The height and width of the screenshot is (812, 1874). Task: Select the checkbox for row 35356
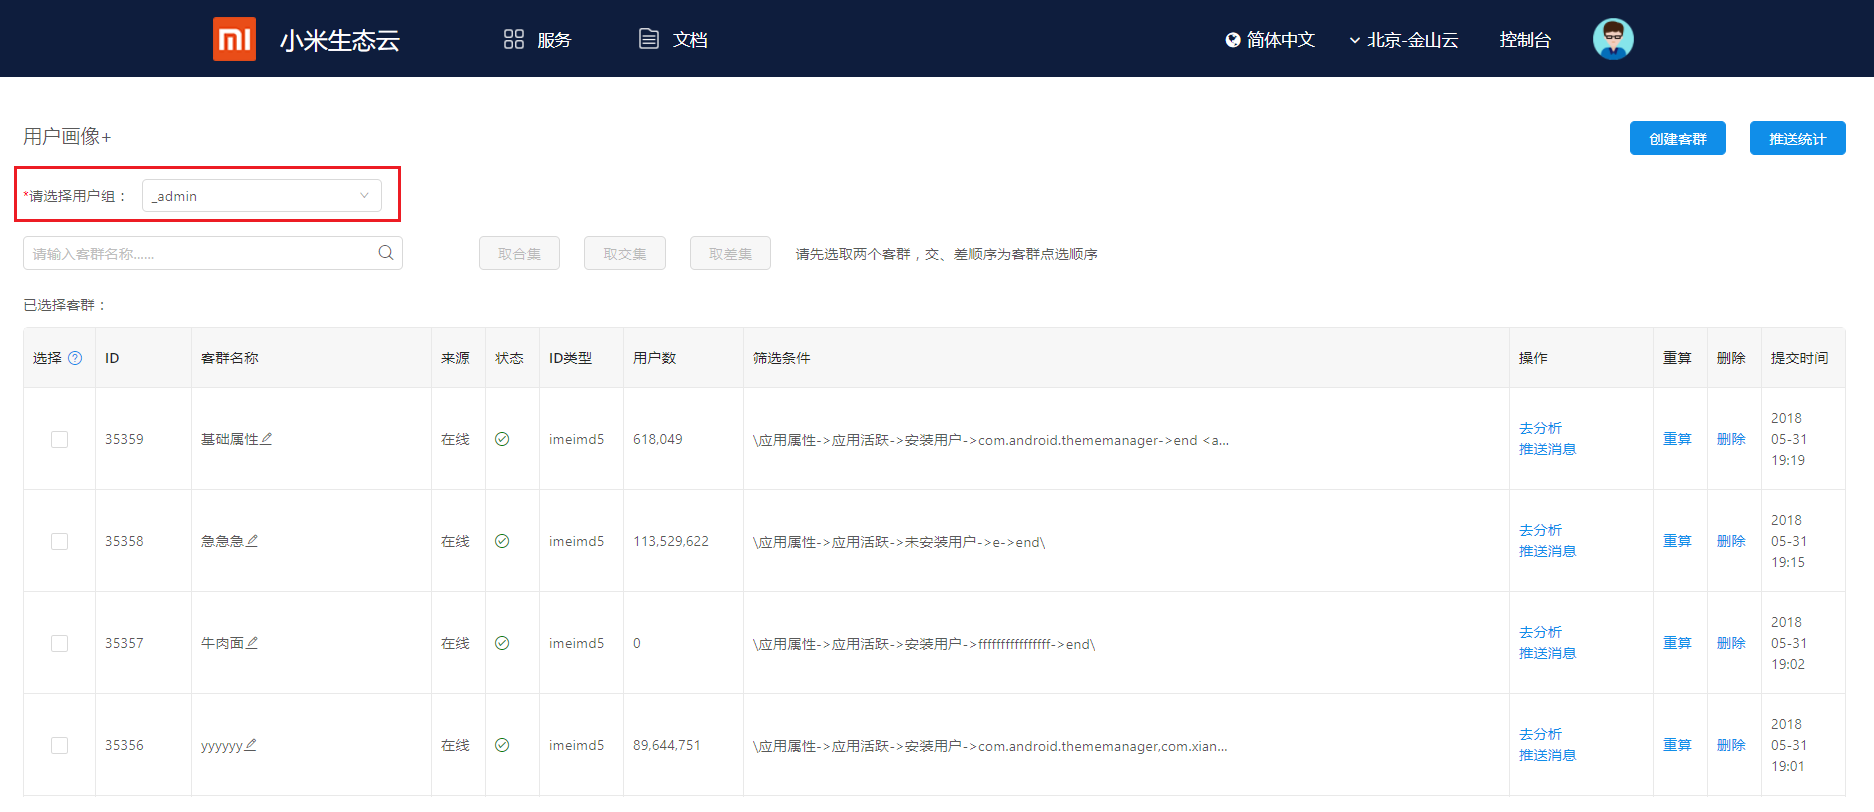[x=60, y=746]
